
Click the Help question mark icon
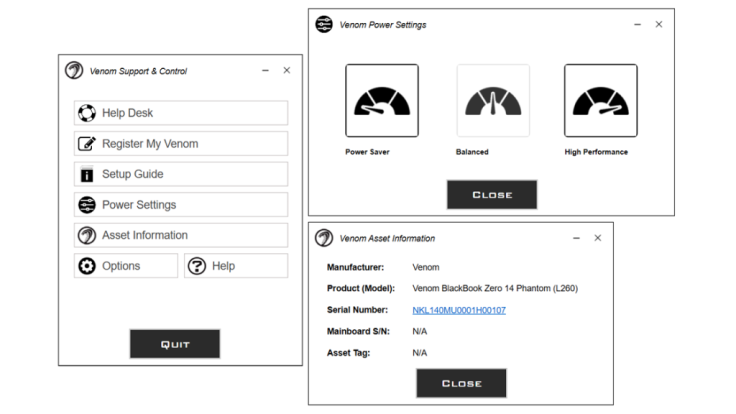pyautogui.click(x=197, y=266)
